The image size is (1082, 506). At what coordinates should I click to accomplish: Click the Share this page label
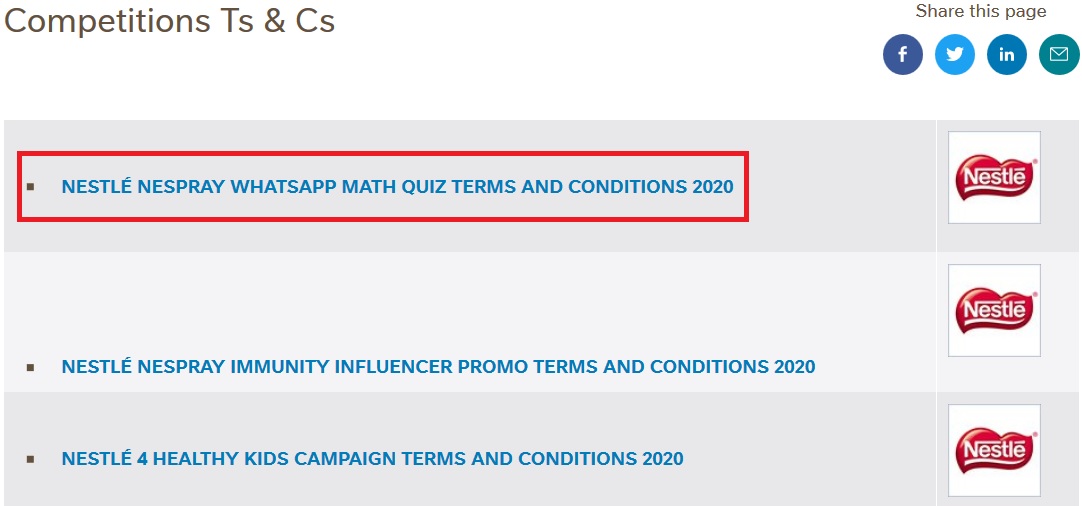point(980,12)
